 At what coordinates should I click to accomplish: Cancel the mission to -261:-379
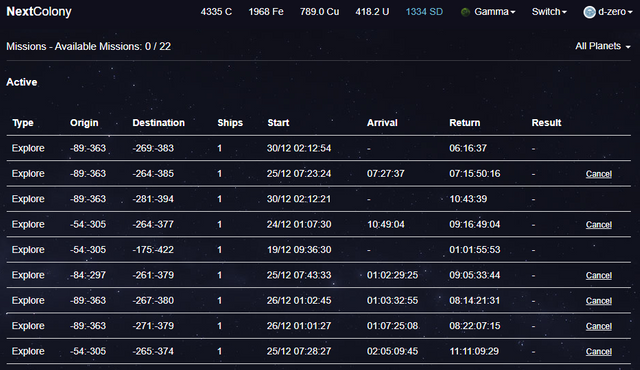(x=599, y=275)
